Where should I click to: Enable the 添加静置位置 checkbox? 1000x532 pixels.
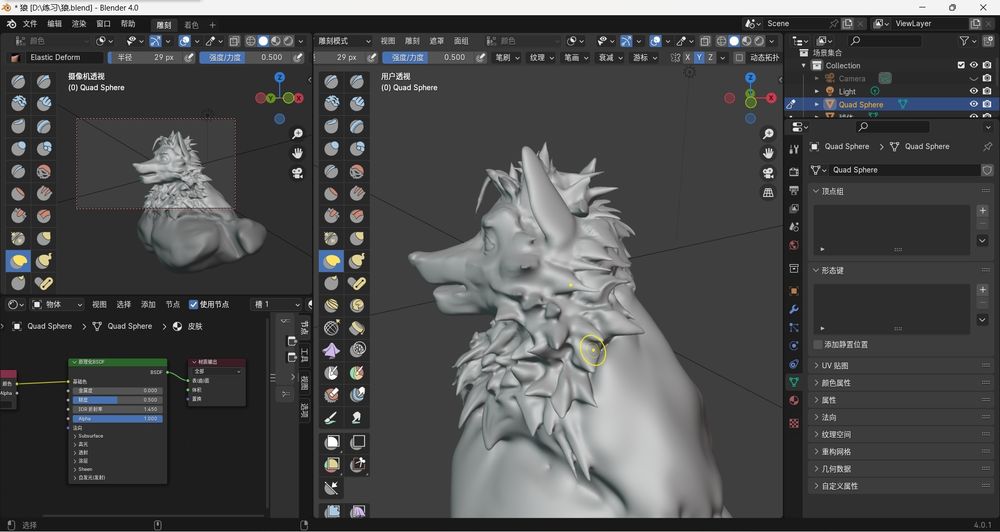818,344
